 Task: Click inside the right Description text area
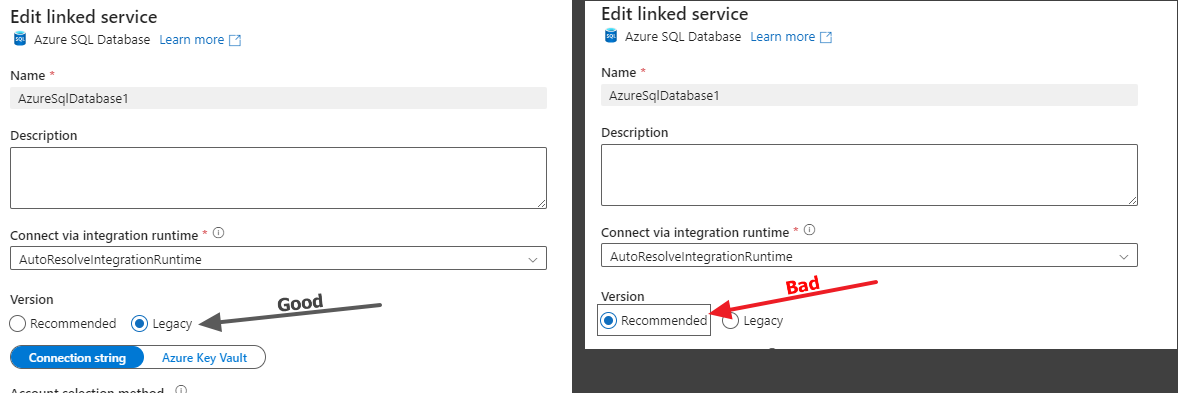[x=869, y=174]
